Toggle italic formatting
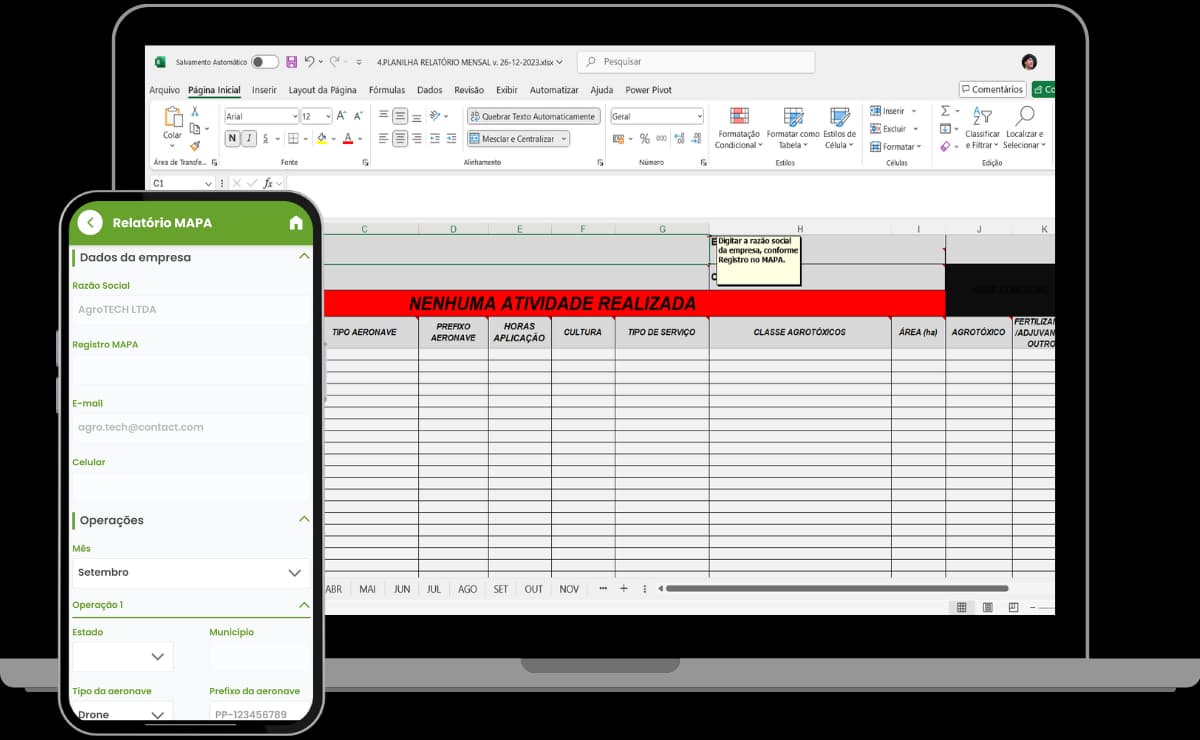 click(249, 139)
